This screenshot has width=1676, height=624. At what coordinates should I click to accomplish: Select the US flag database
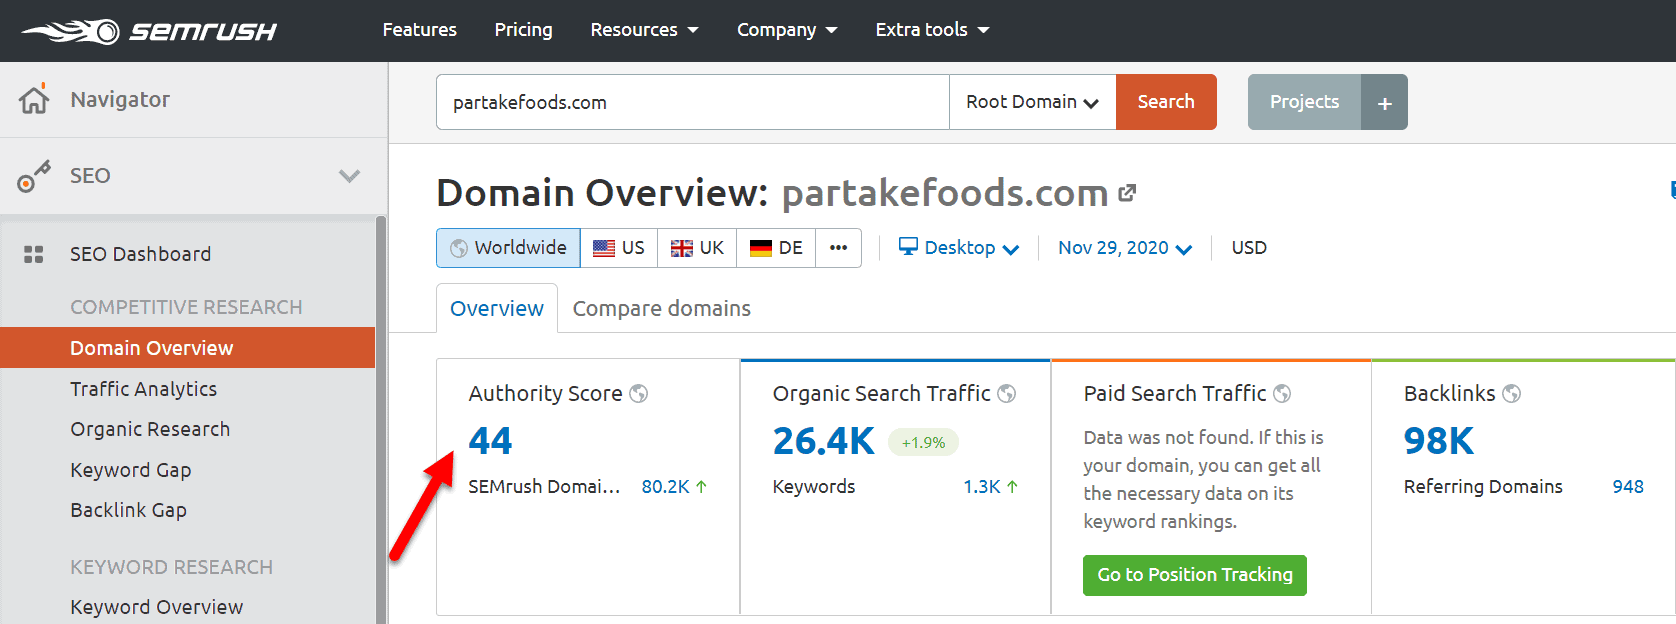click(619, 248)
